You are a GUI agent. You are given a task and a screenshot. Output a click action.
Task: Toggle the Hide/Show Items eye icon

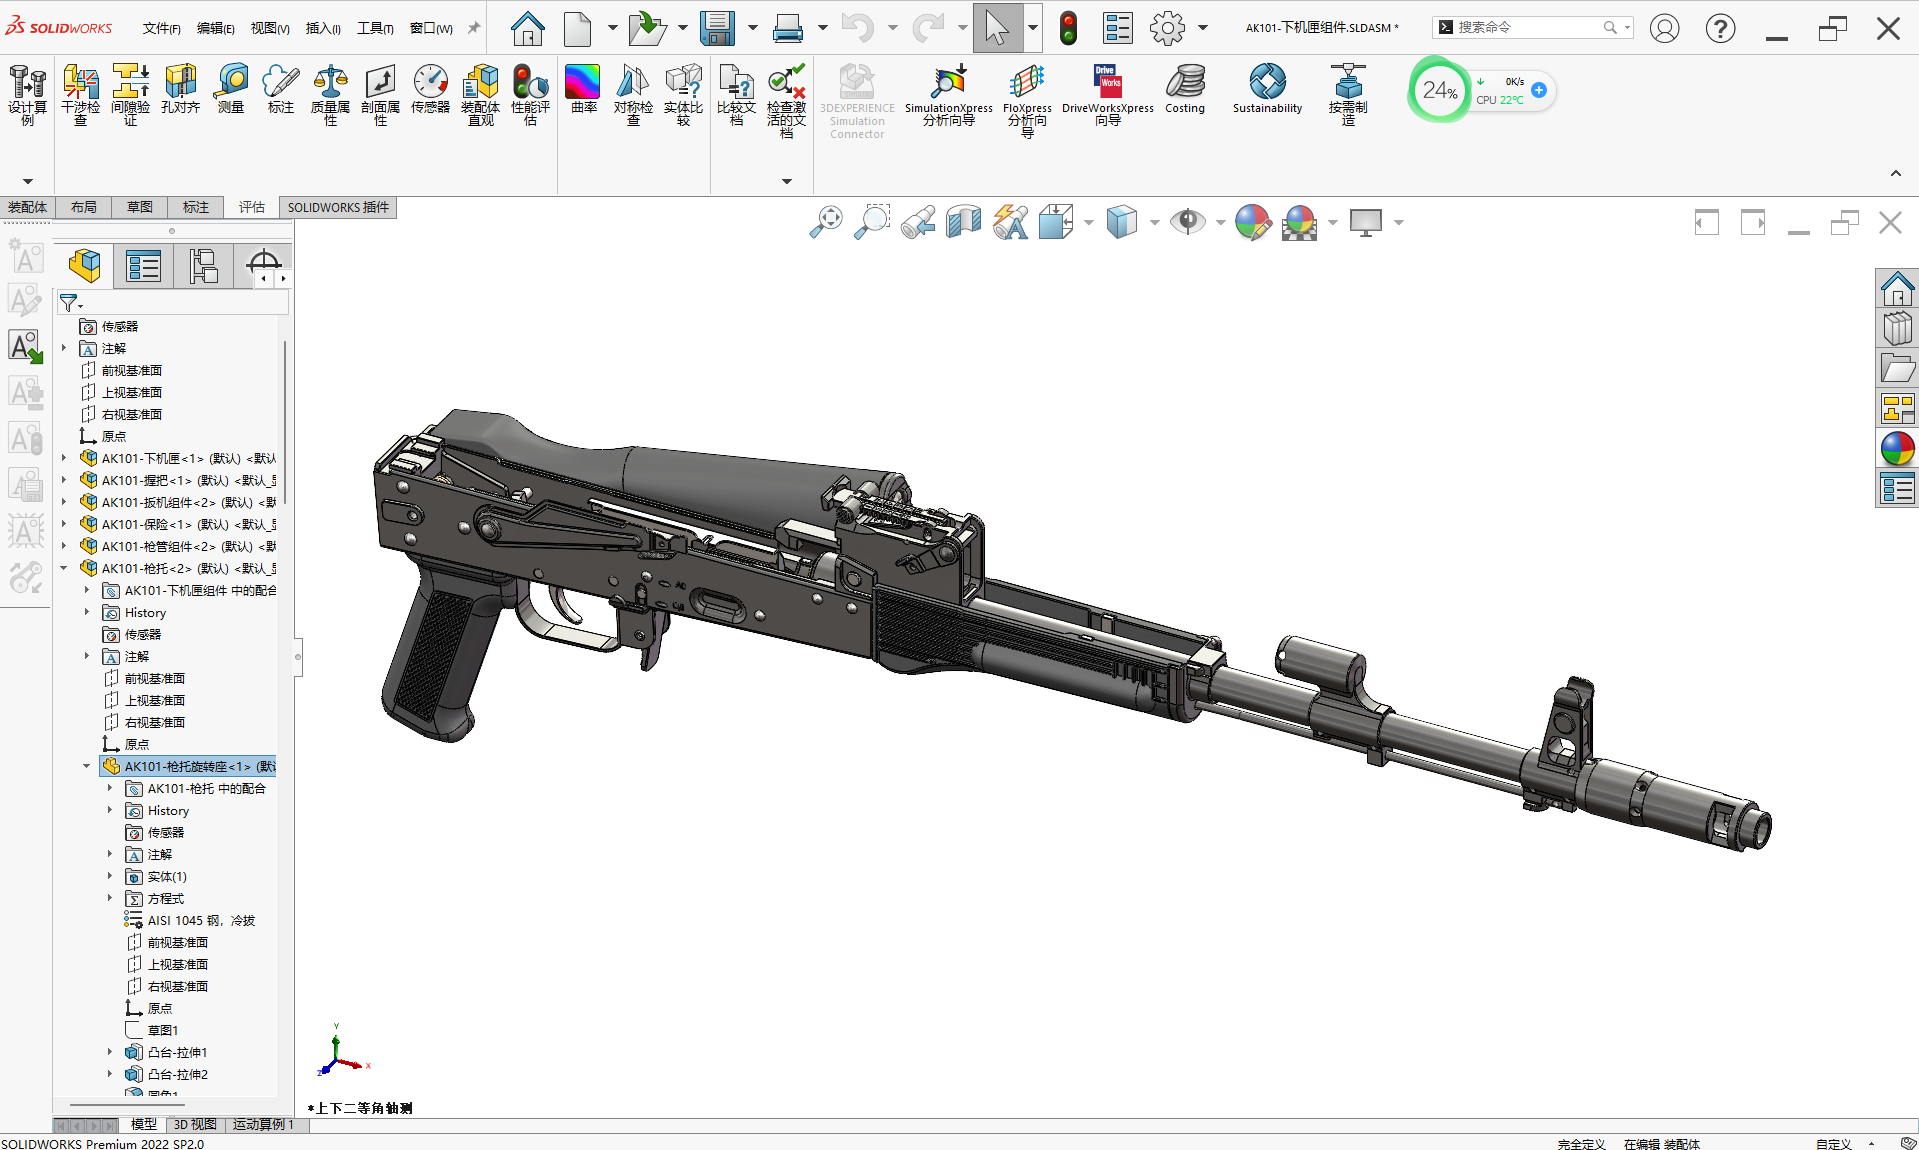[1187, 222]
